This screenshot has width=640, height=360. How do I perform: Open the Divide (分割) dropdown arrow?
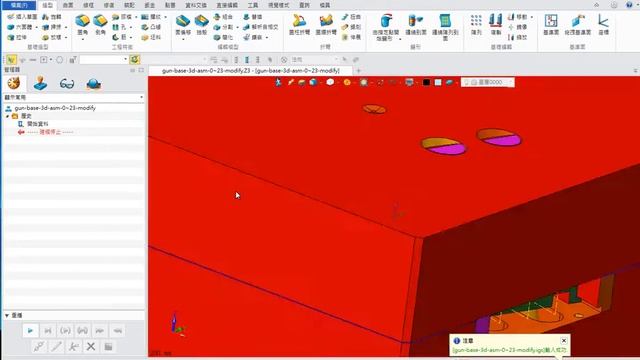(x=237, y=27)
